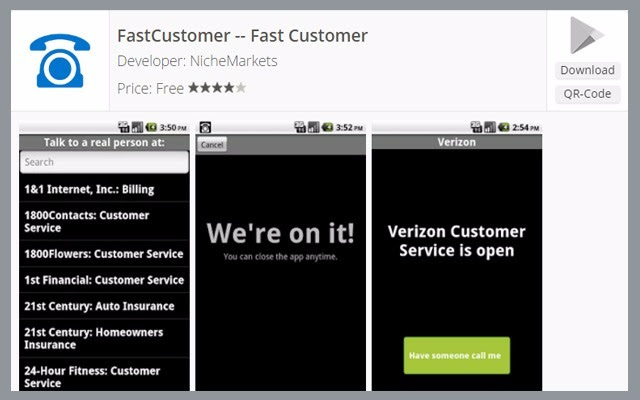This screenshot has width=640, height=400.
Task: Click the green Have someone call me button
Action: (457, 356)
